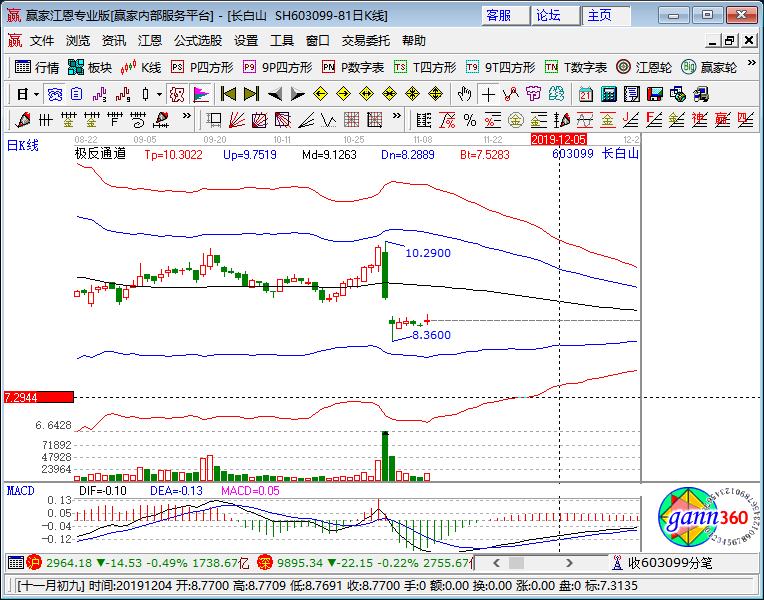764x600 pixels.
Task: Open the 行情 quotes view
Action: click(x=37, y=67)
